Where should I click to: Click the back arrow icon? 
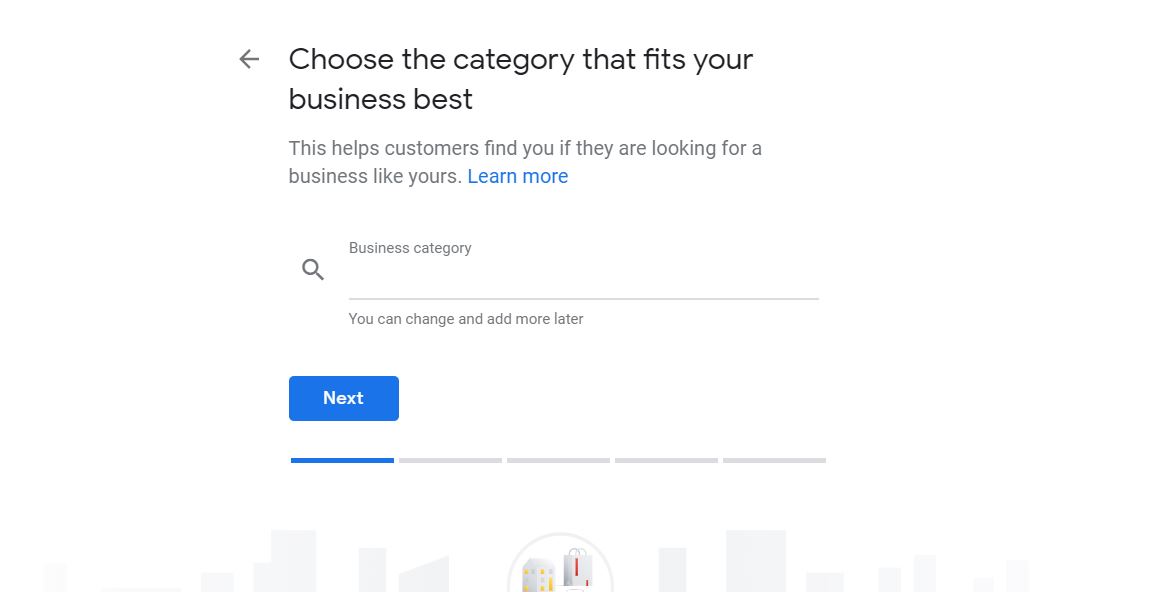248,59
